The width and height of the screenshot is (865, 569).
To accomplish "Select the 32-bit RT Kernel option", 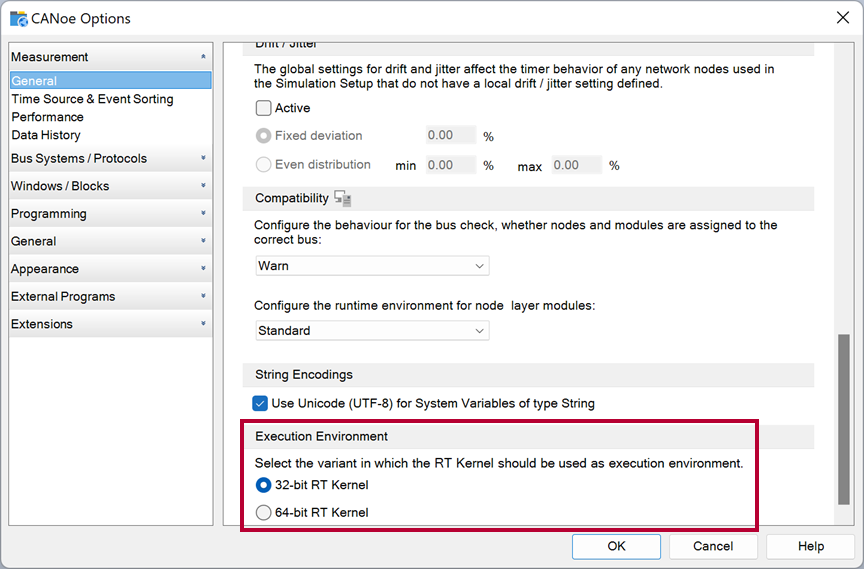I will [263, 485].
